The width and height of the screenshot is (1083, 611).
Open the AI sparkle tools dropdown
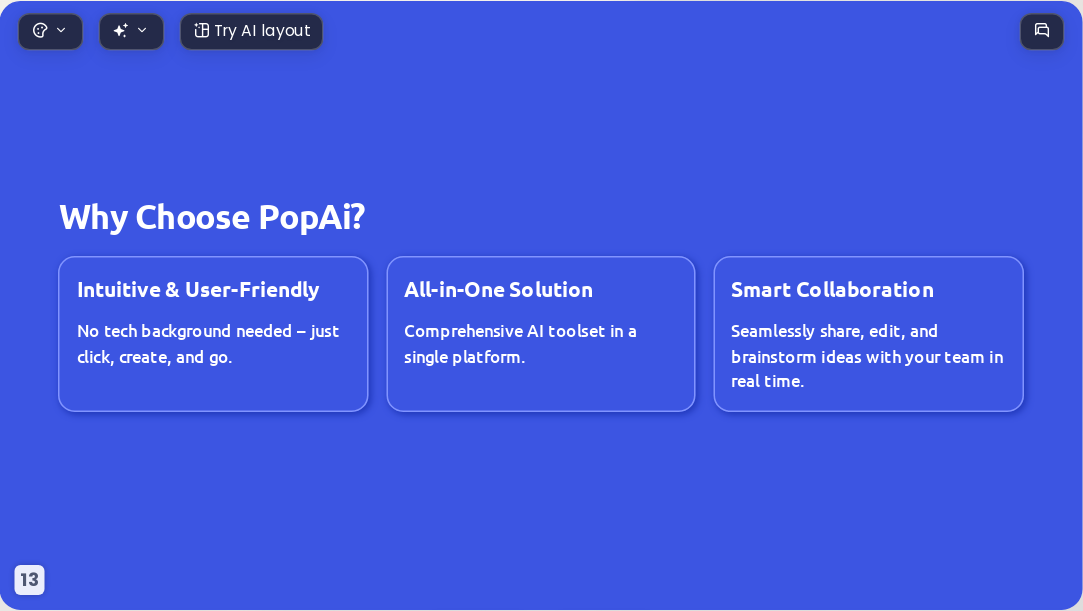pos(131,31)
